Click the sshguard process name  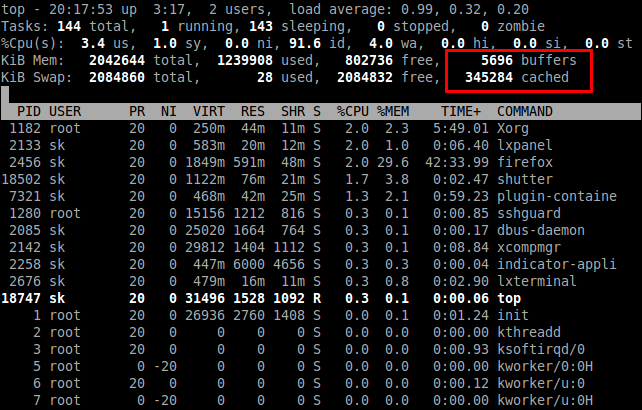[x=529, y=213]
